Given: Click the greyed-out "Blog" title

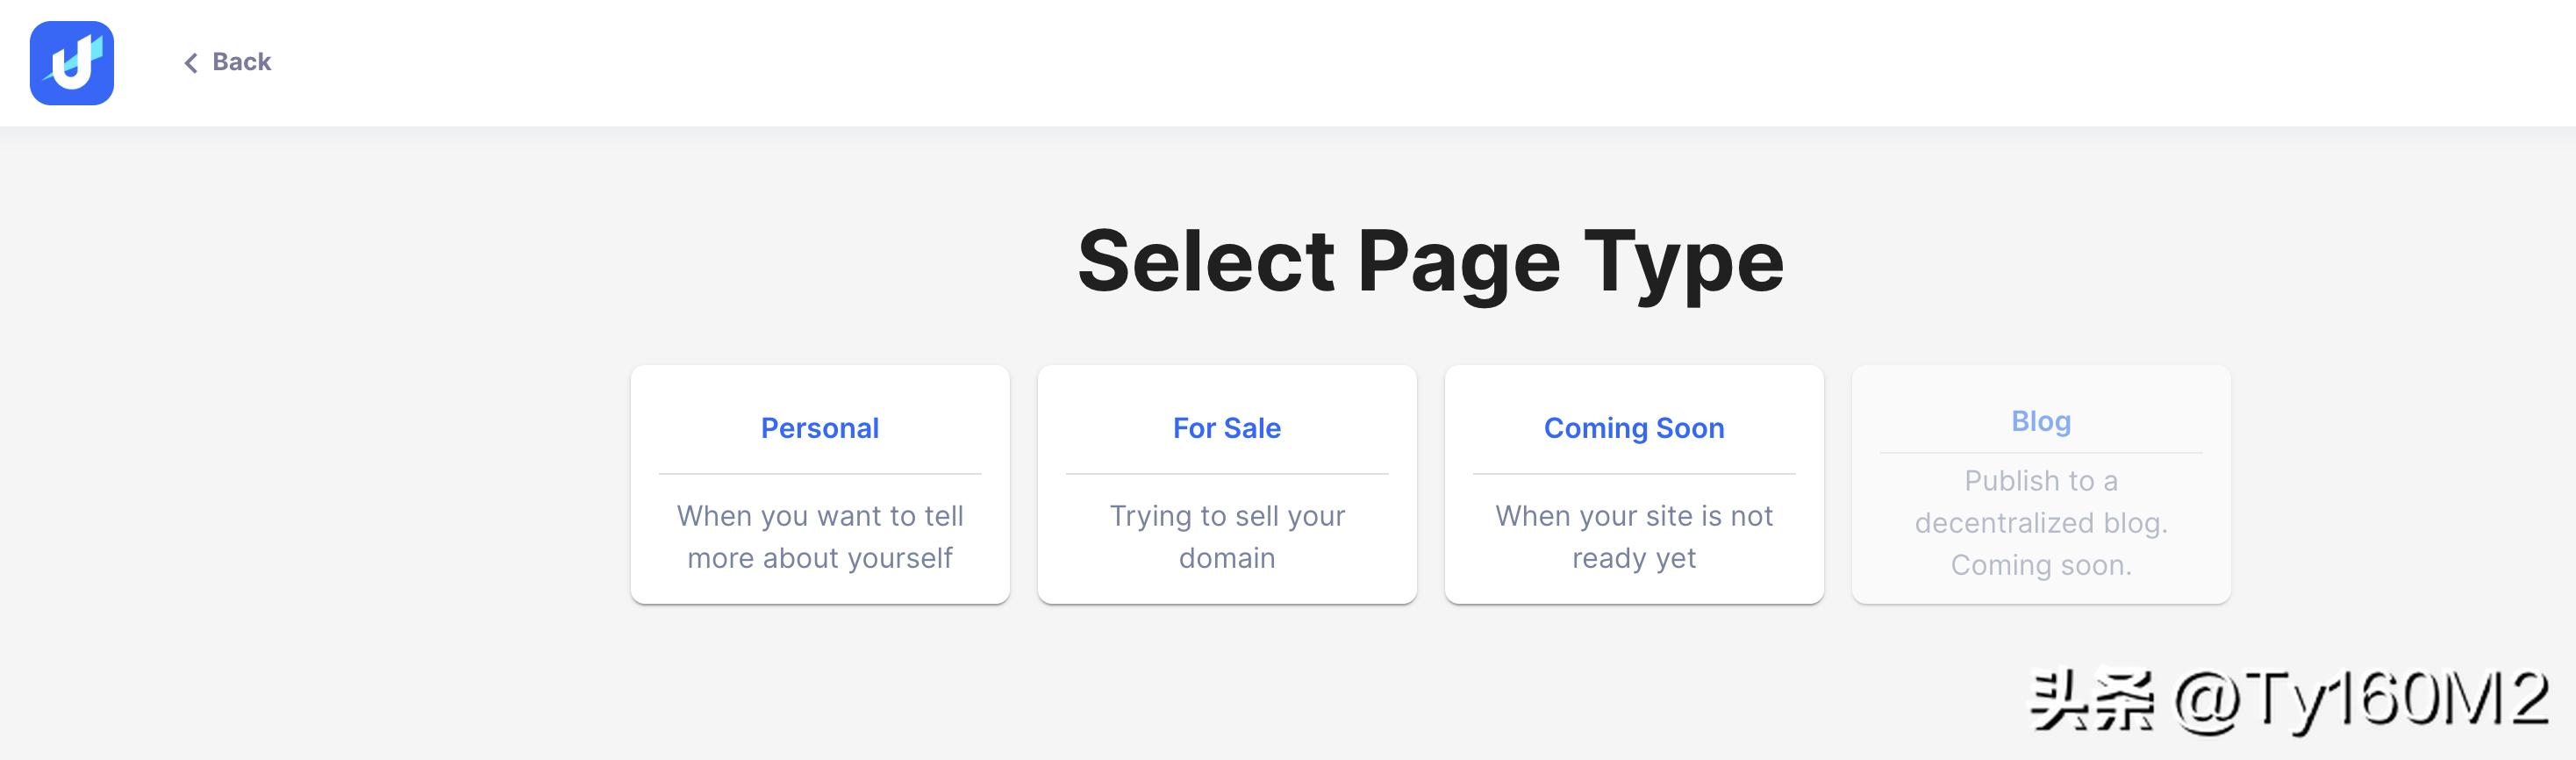Looking at the screenshot, I should [x=2041, y=421].
